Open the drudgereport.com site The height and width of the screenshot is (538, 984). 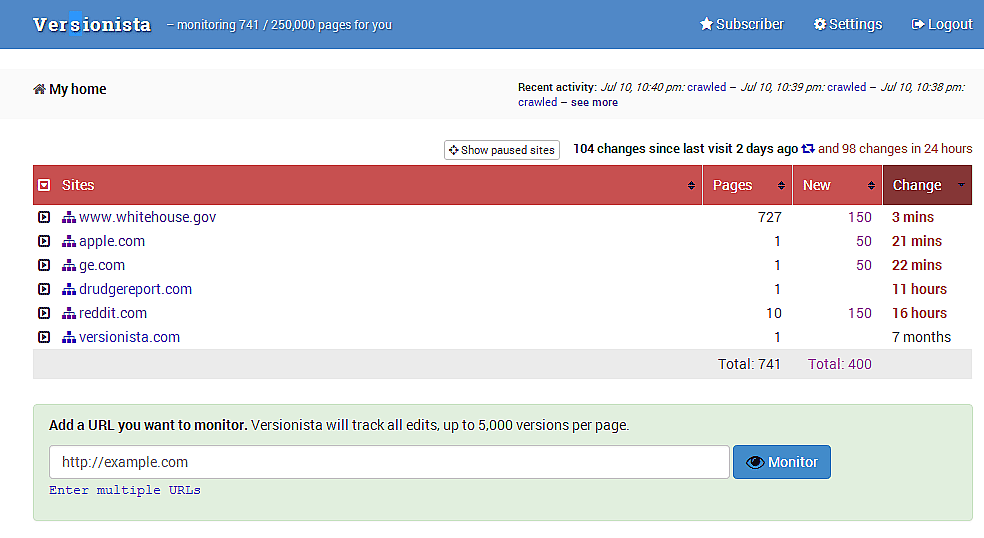tap(136, 289)
